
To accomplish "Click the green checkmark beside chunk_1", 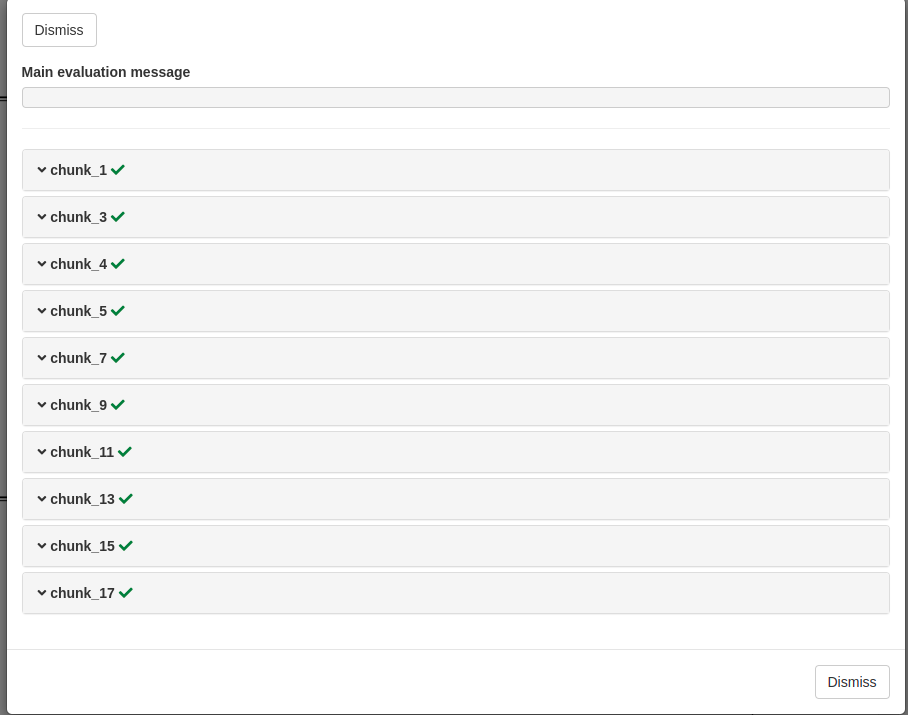I will [x=118, y=170].
